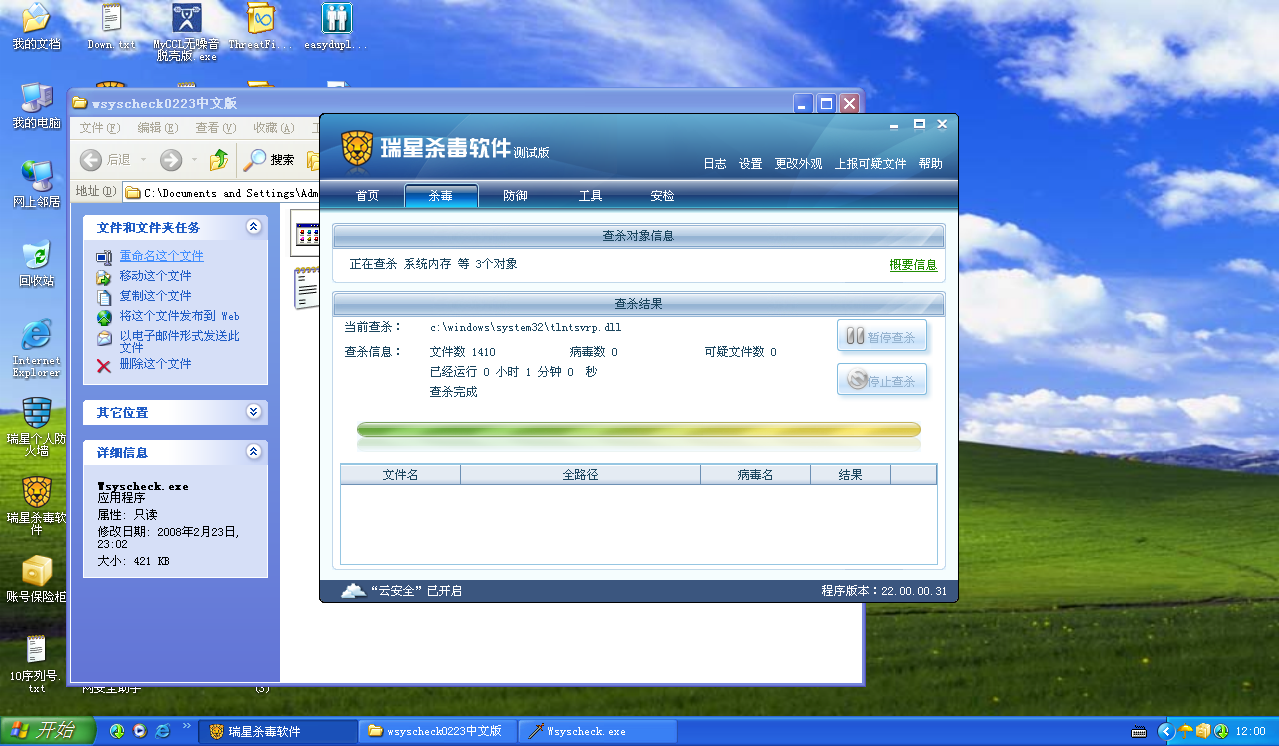Open Rising personal firewall desktop icon

pyautogui.click(x=36, y=427)
